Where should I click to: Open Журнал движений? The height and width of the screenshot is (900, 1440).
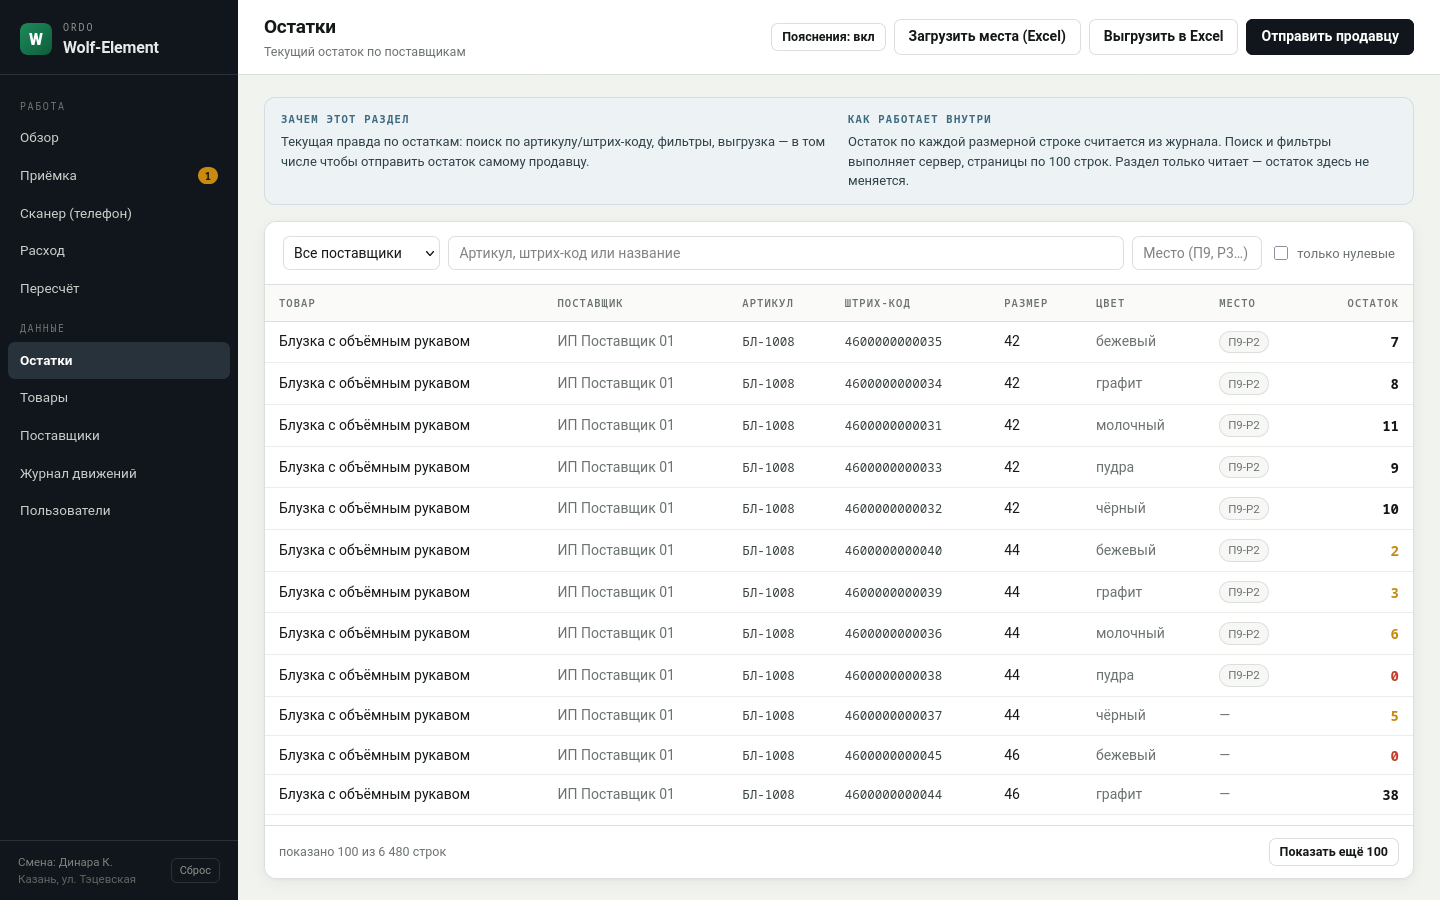point(119,474)
